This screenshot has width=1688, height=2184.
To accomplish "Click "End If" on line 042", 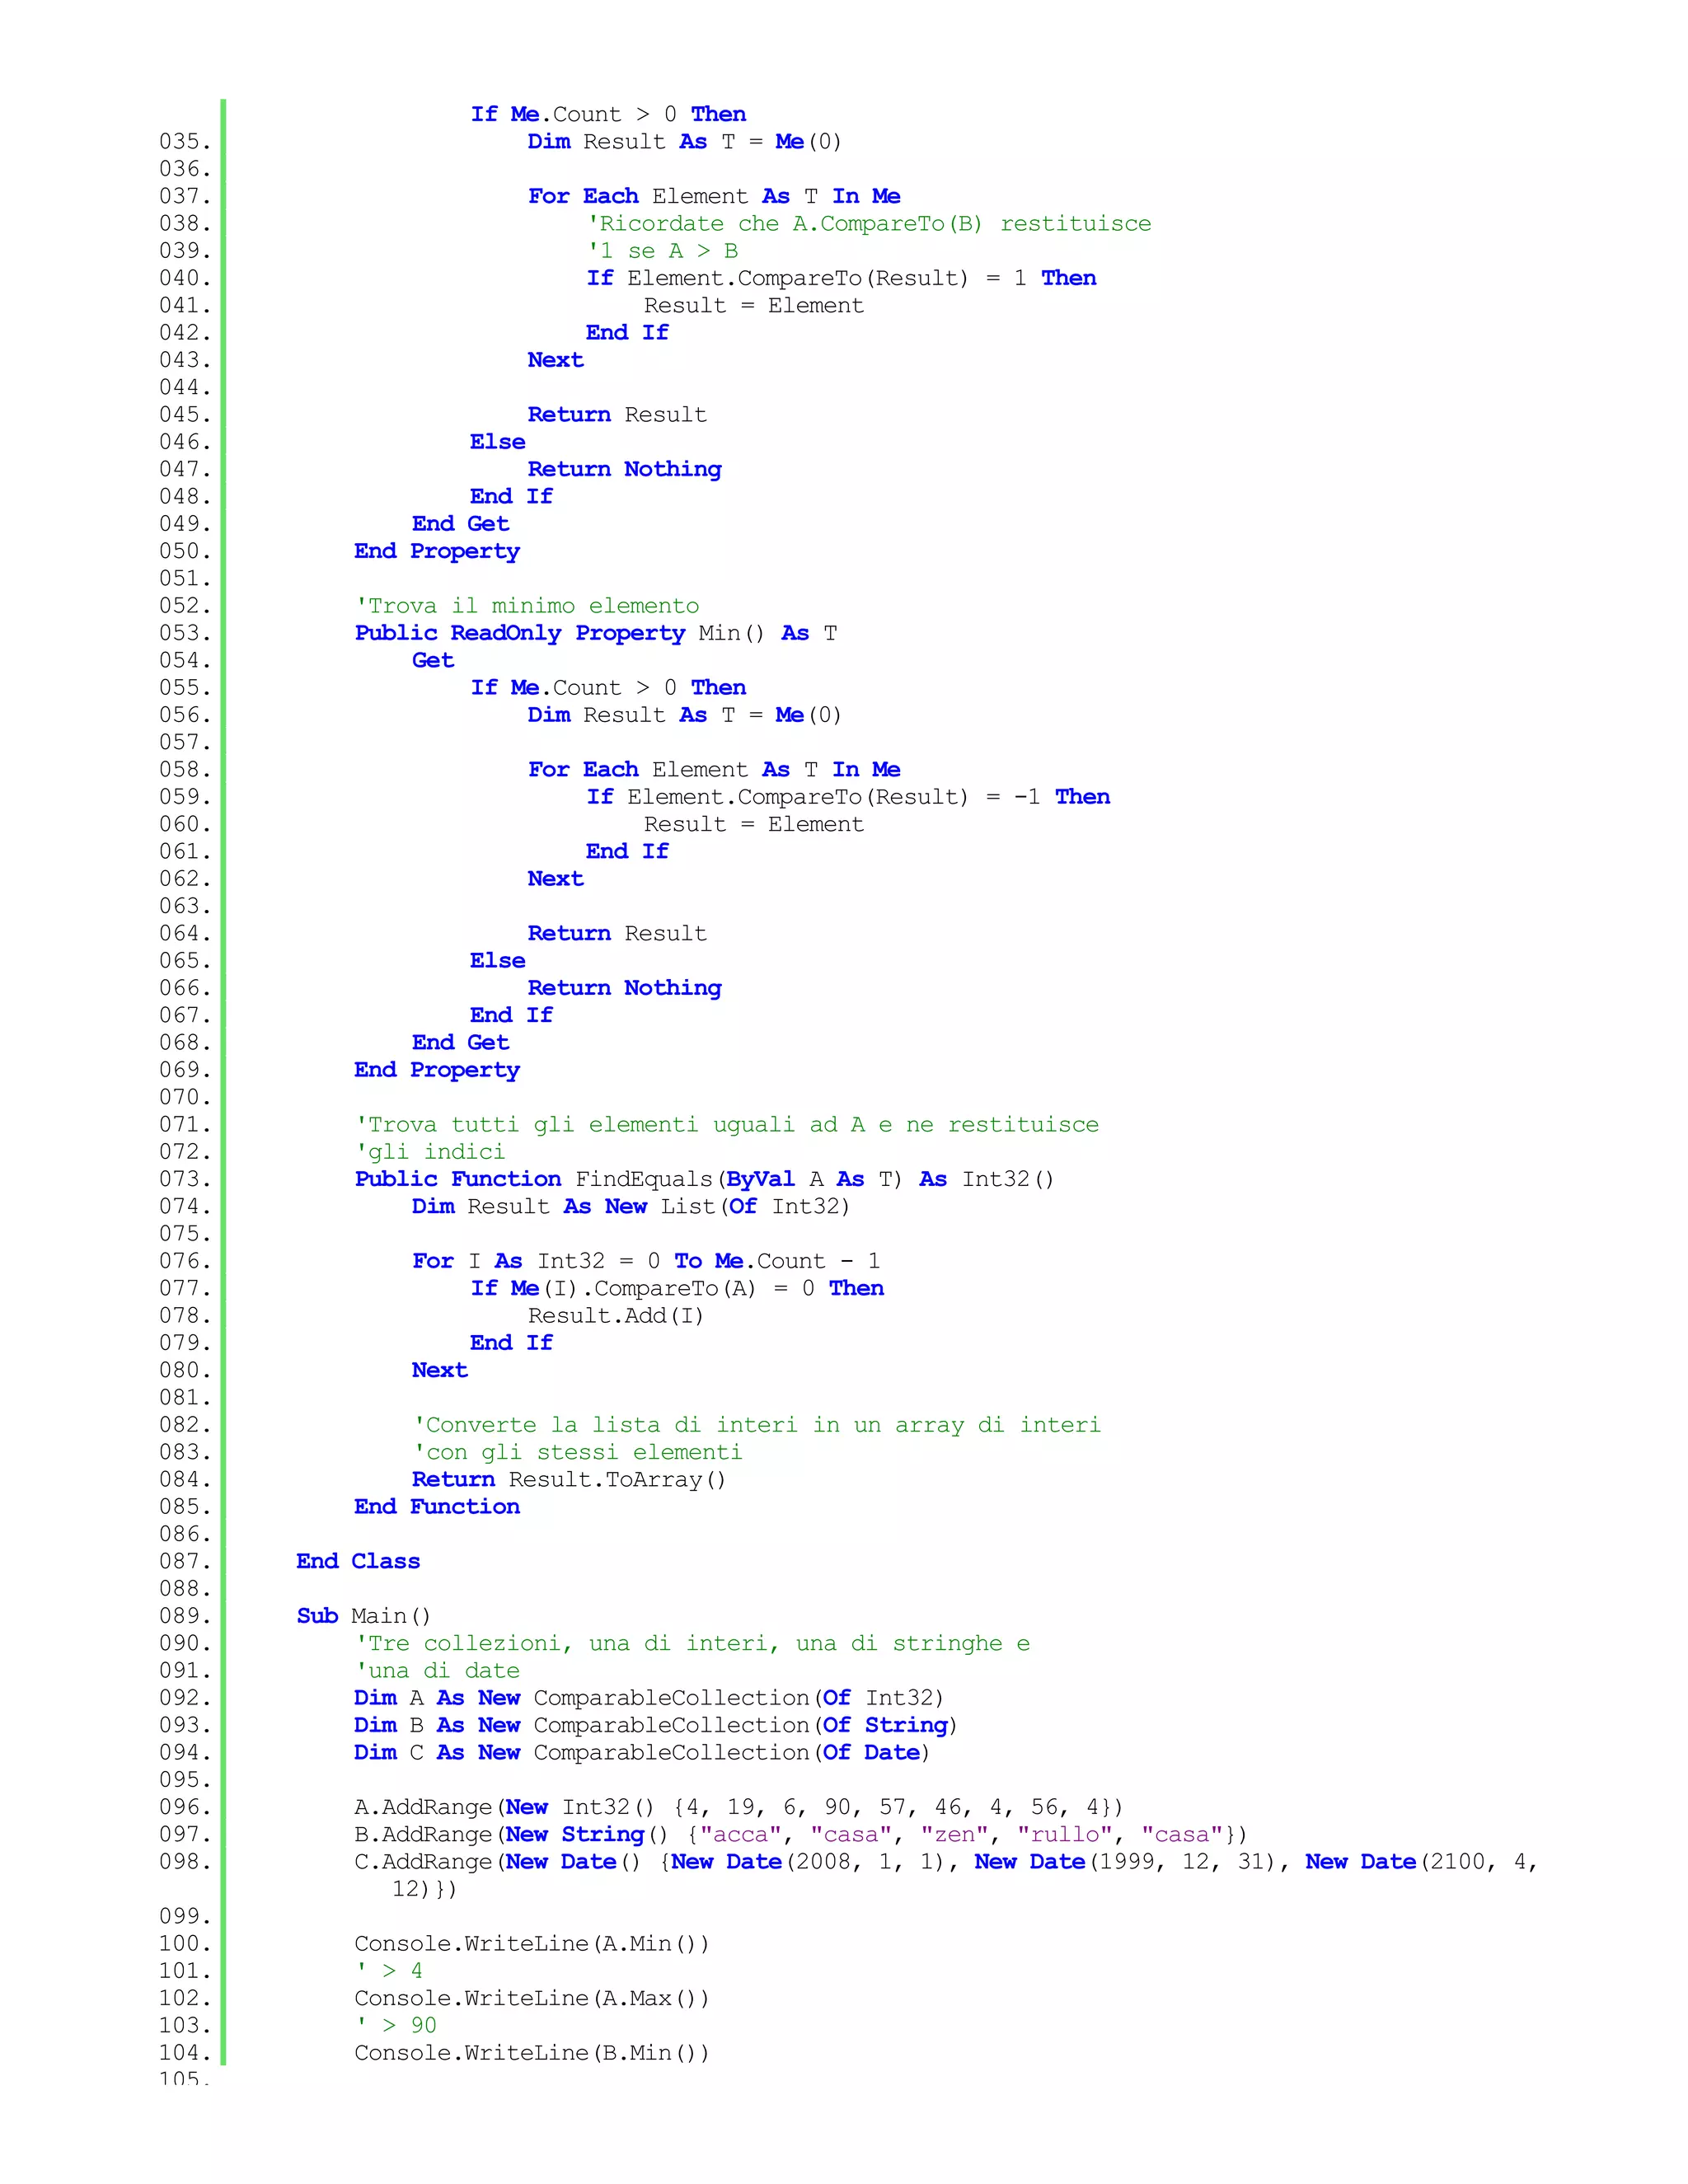I will pyautogui.click(x=627, y=333).
